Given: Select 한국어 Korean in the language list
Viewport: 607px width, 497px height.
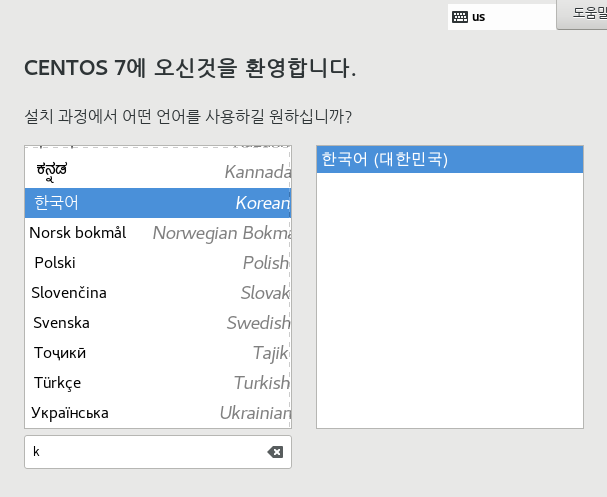Looking at the screenshot, I should [158, 203].
